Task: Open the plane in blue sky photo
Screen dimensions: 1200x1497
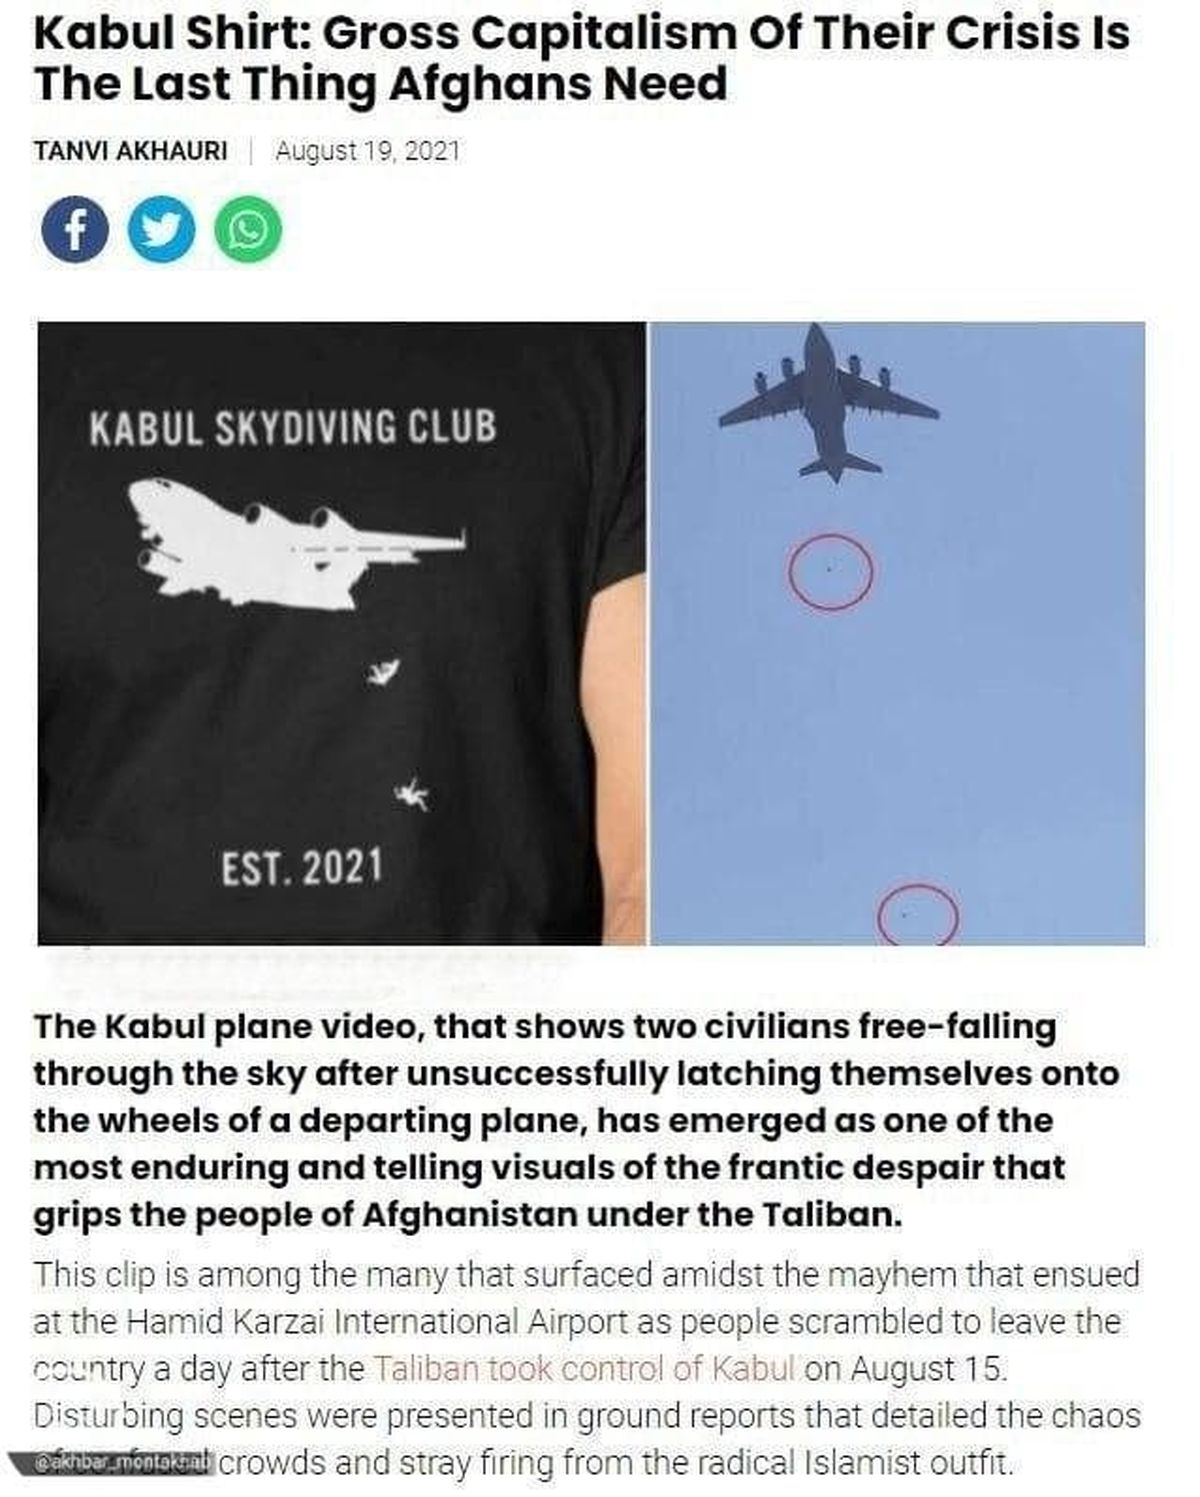Action: (x=898, y=633)
